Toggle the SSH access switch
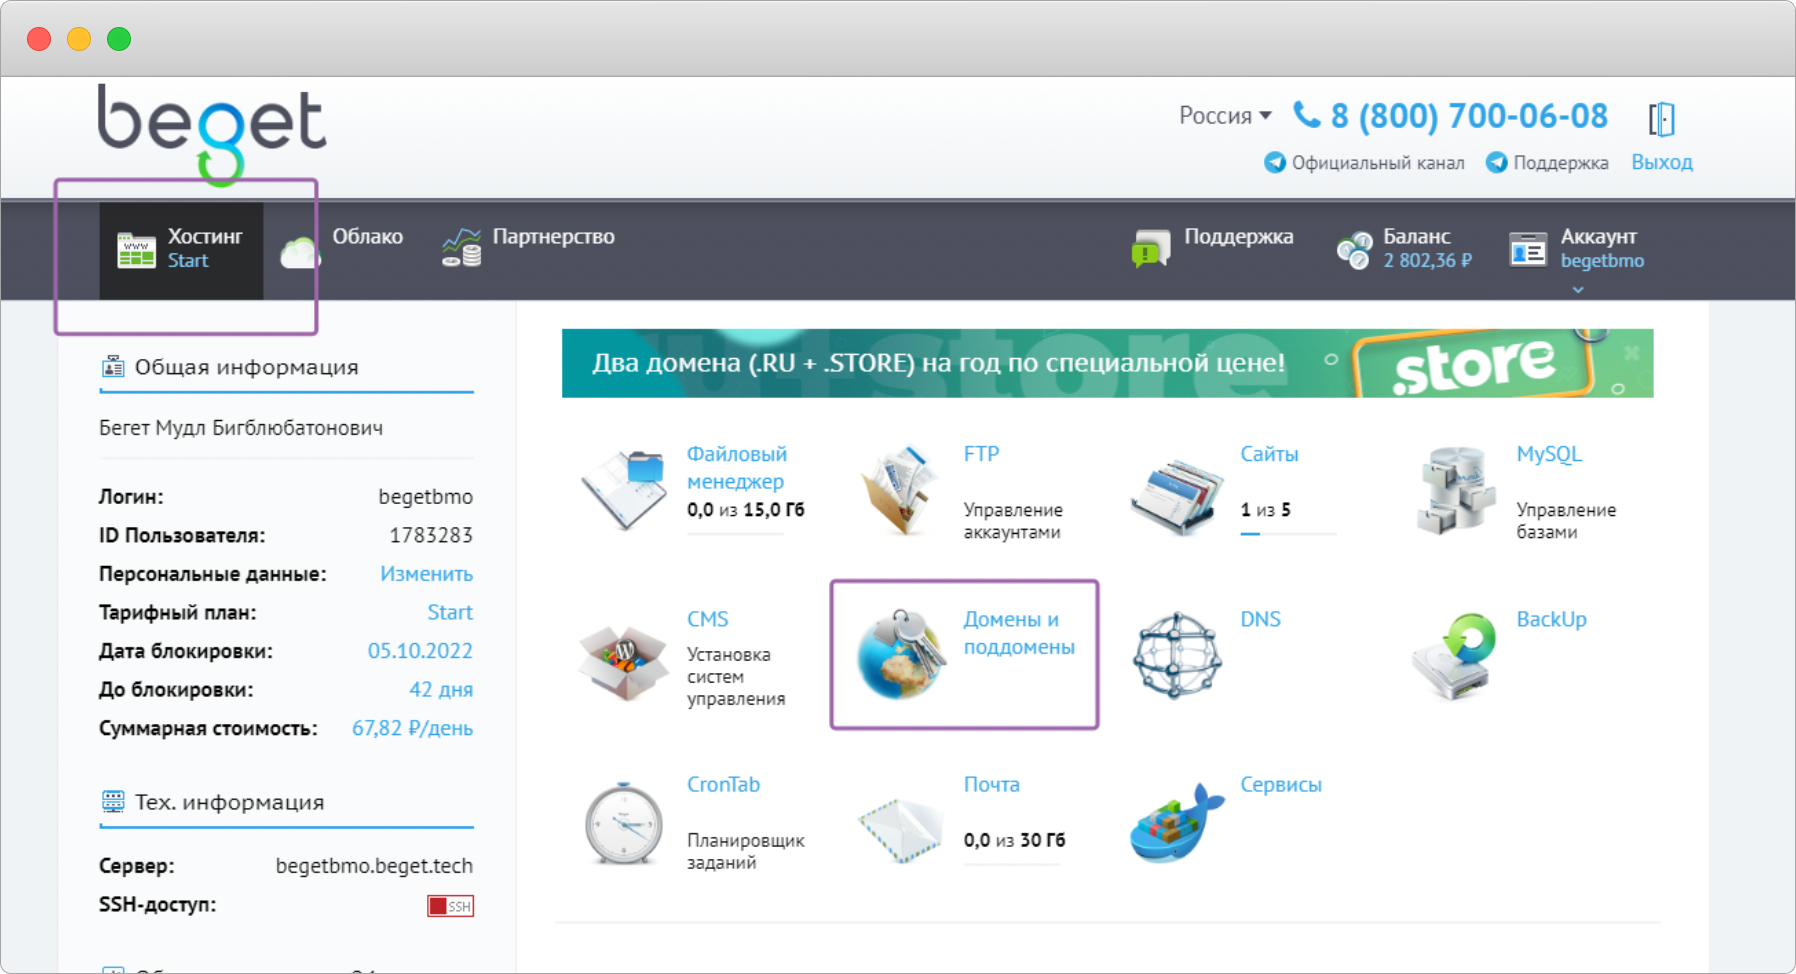 click(450, 906)
